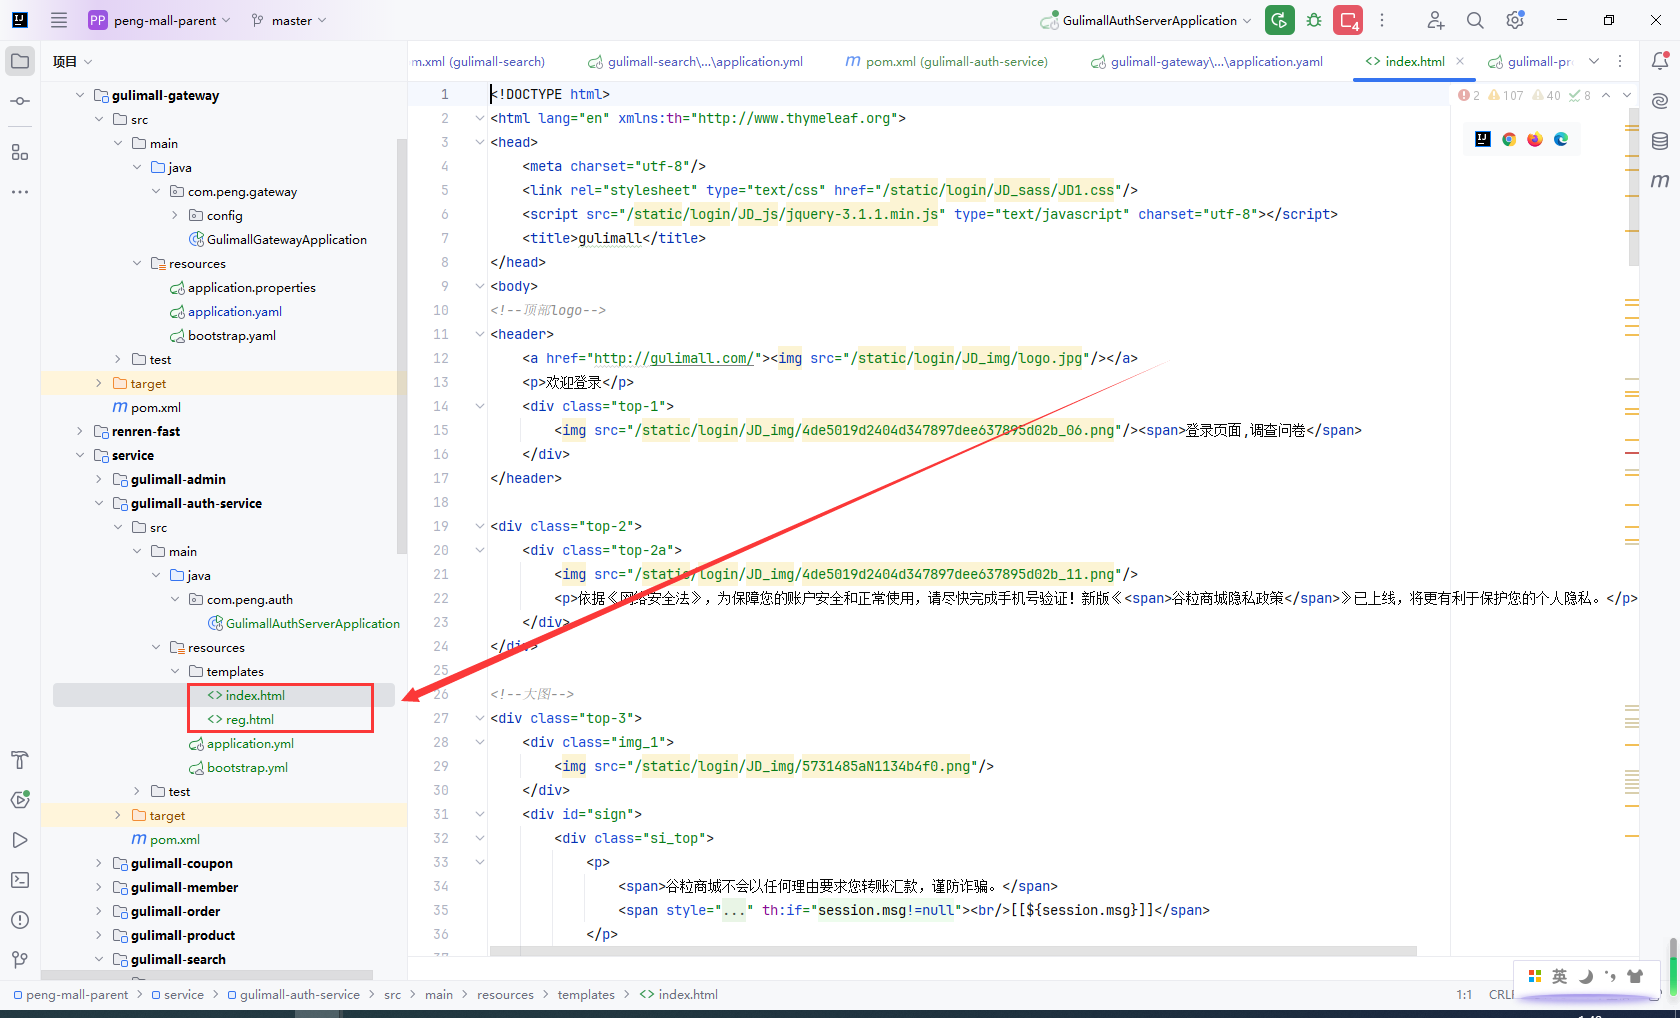
Task: Open master branch dropdown
Action: (289, 20)
